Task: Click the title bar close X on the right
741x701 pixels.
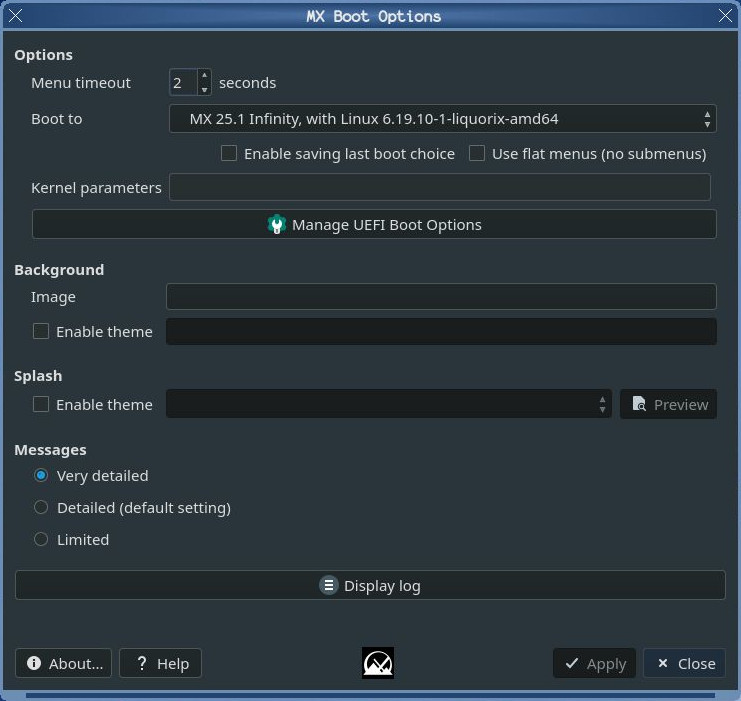Action: click(725, 16)
